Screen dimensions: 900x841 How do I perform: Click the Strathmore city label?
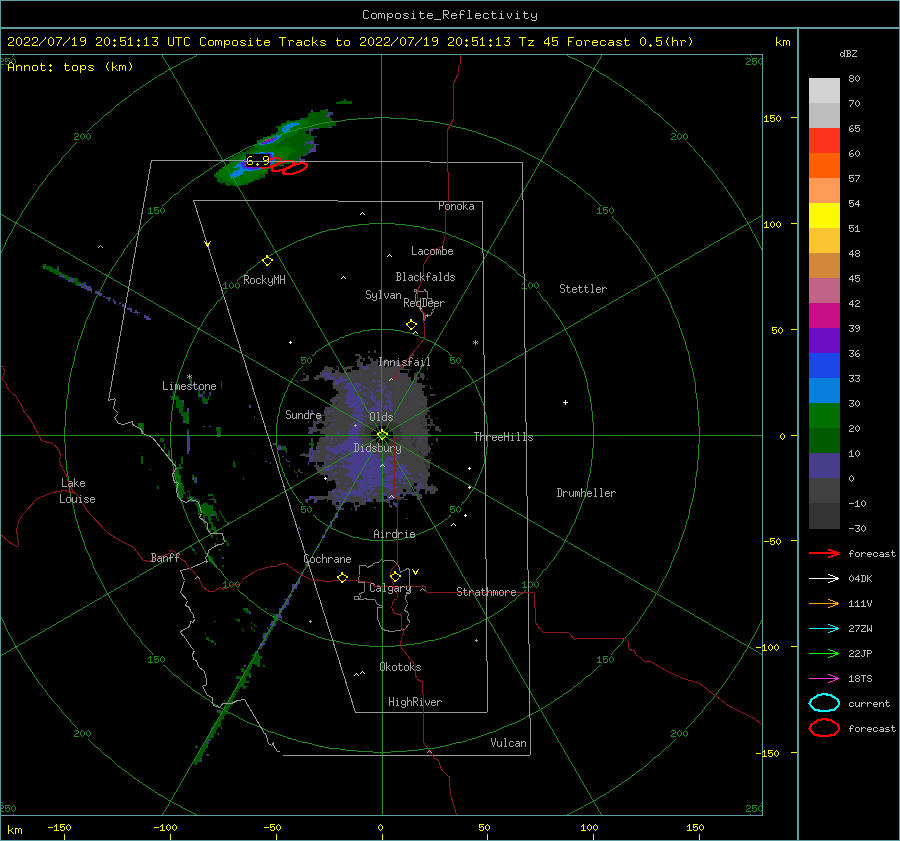(x=486, y=592)
